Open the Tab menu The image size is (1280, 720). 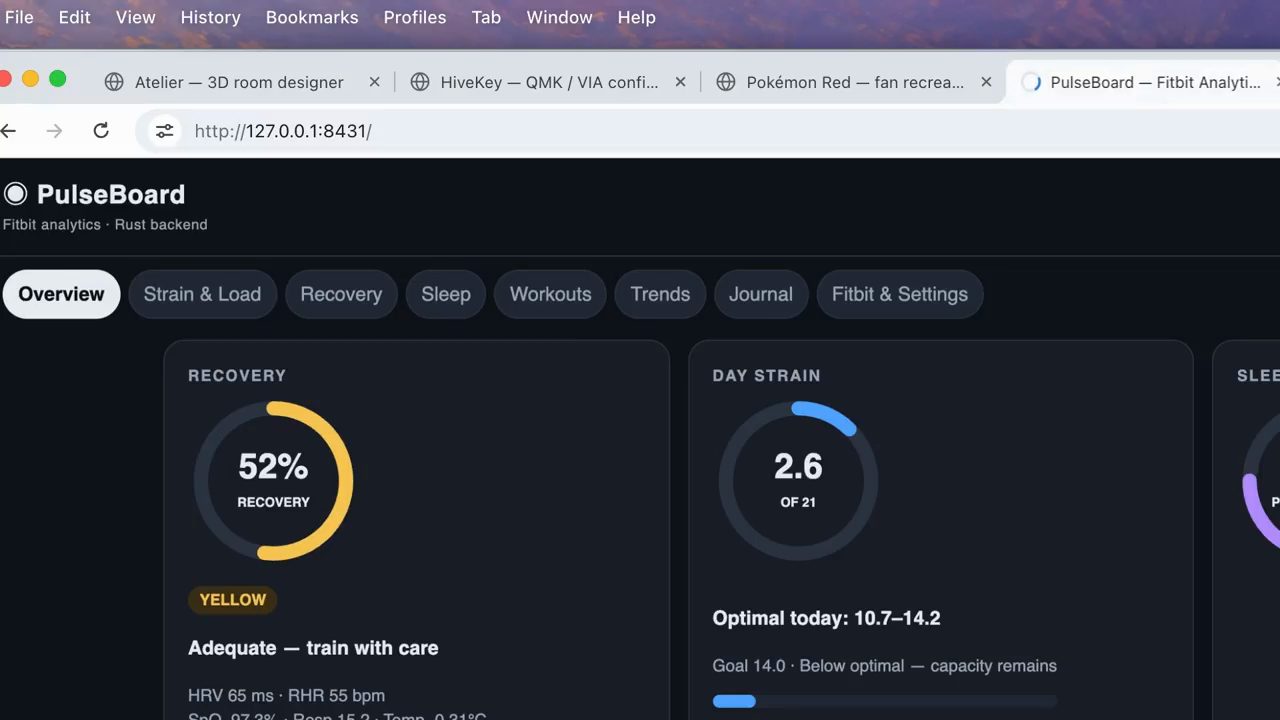pos(486,17)
